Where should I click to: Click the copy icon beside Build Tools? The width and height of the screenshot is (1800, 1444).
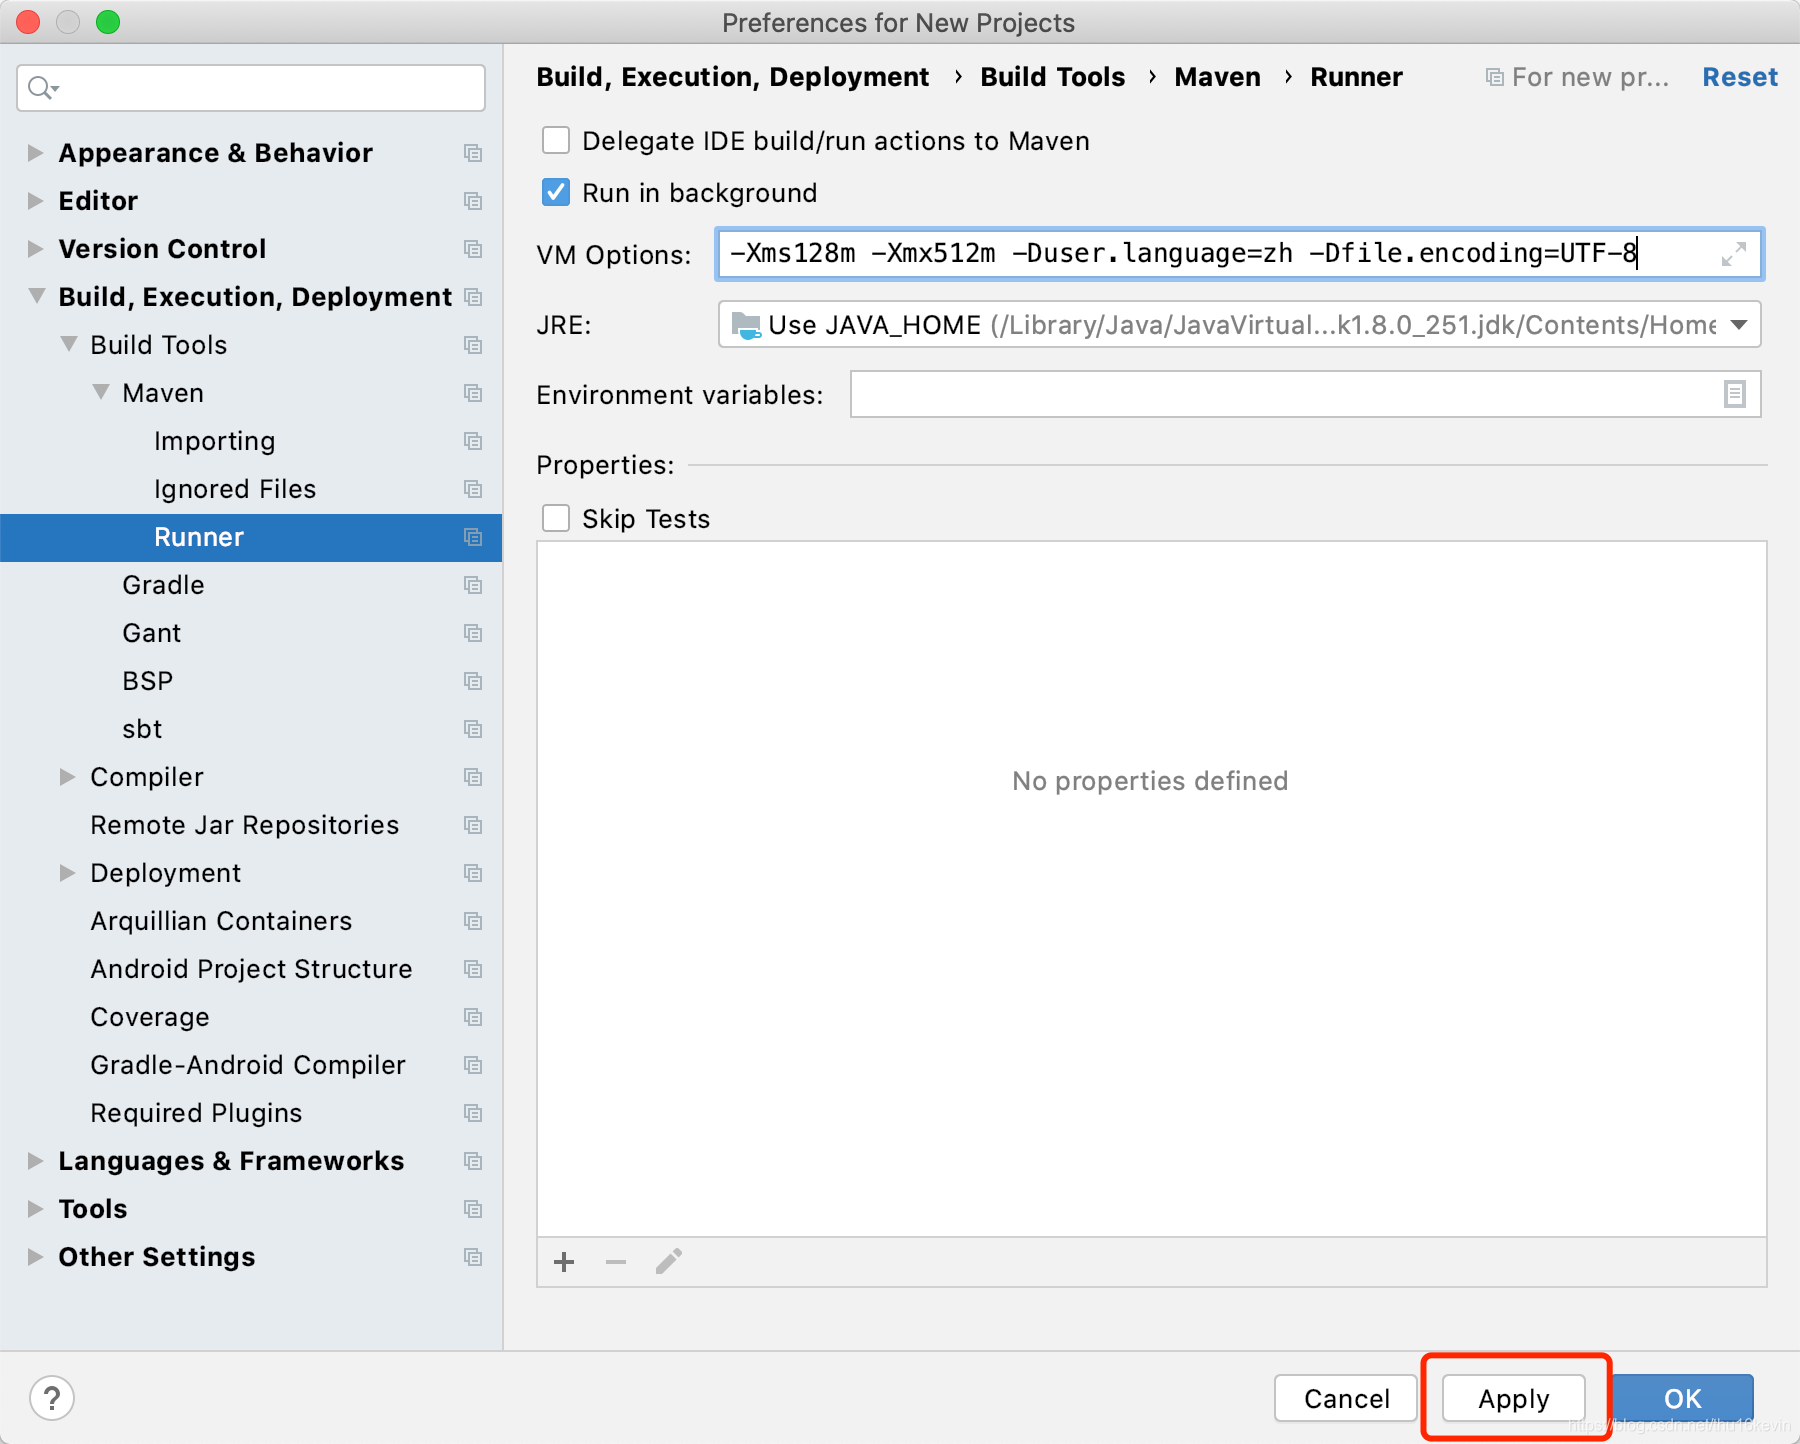[473, 345]
